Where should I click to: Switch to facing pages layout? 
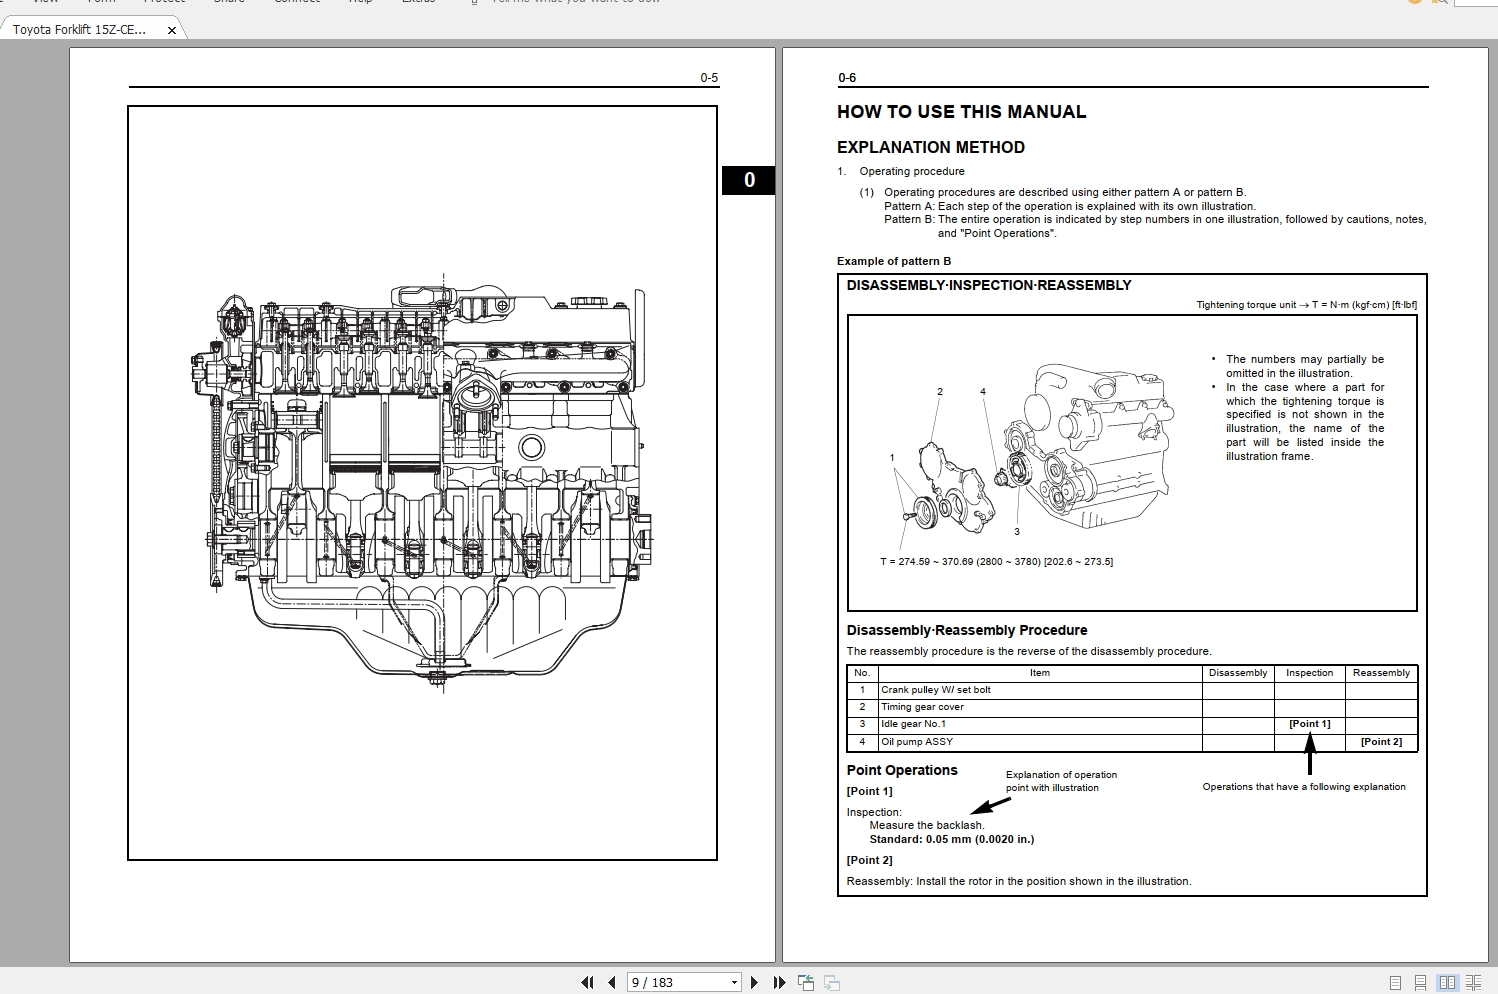point(1448,982)
